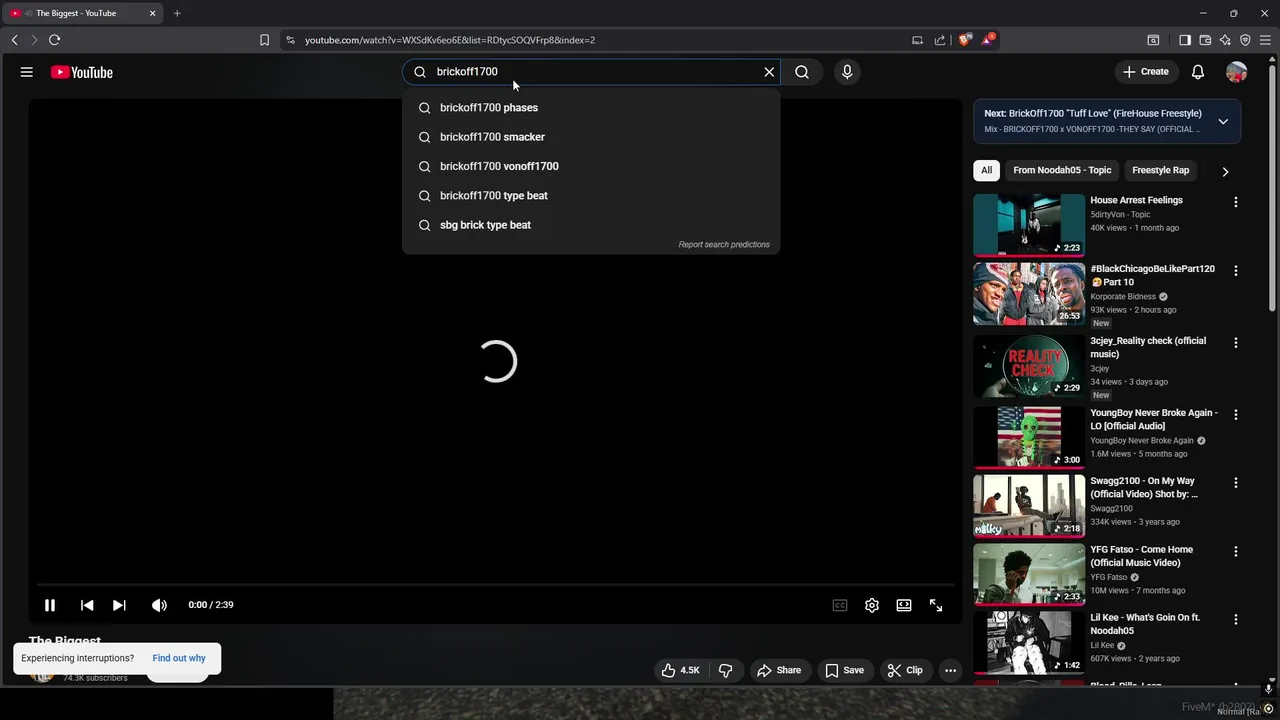Viewport: 1280px width, 720px height.
Task: Save the video to a playlist
Action: click(x=845, y=671)
